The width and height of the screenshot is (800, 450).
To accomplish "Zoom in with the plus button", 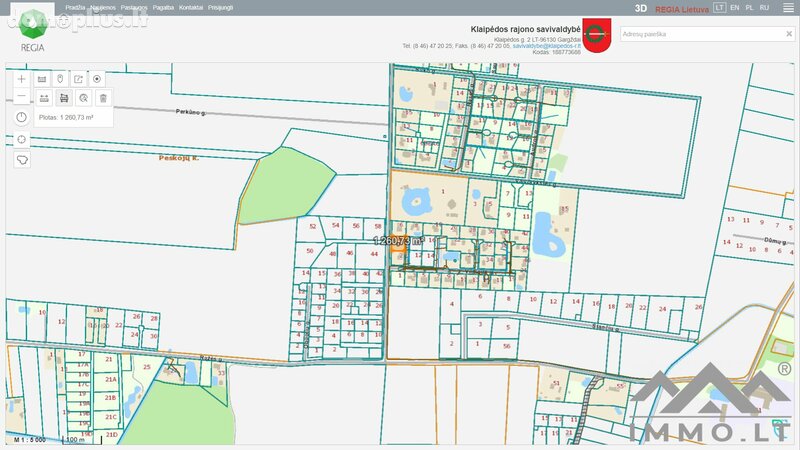I will pos(21,79).
